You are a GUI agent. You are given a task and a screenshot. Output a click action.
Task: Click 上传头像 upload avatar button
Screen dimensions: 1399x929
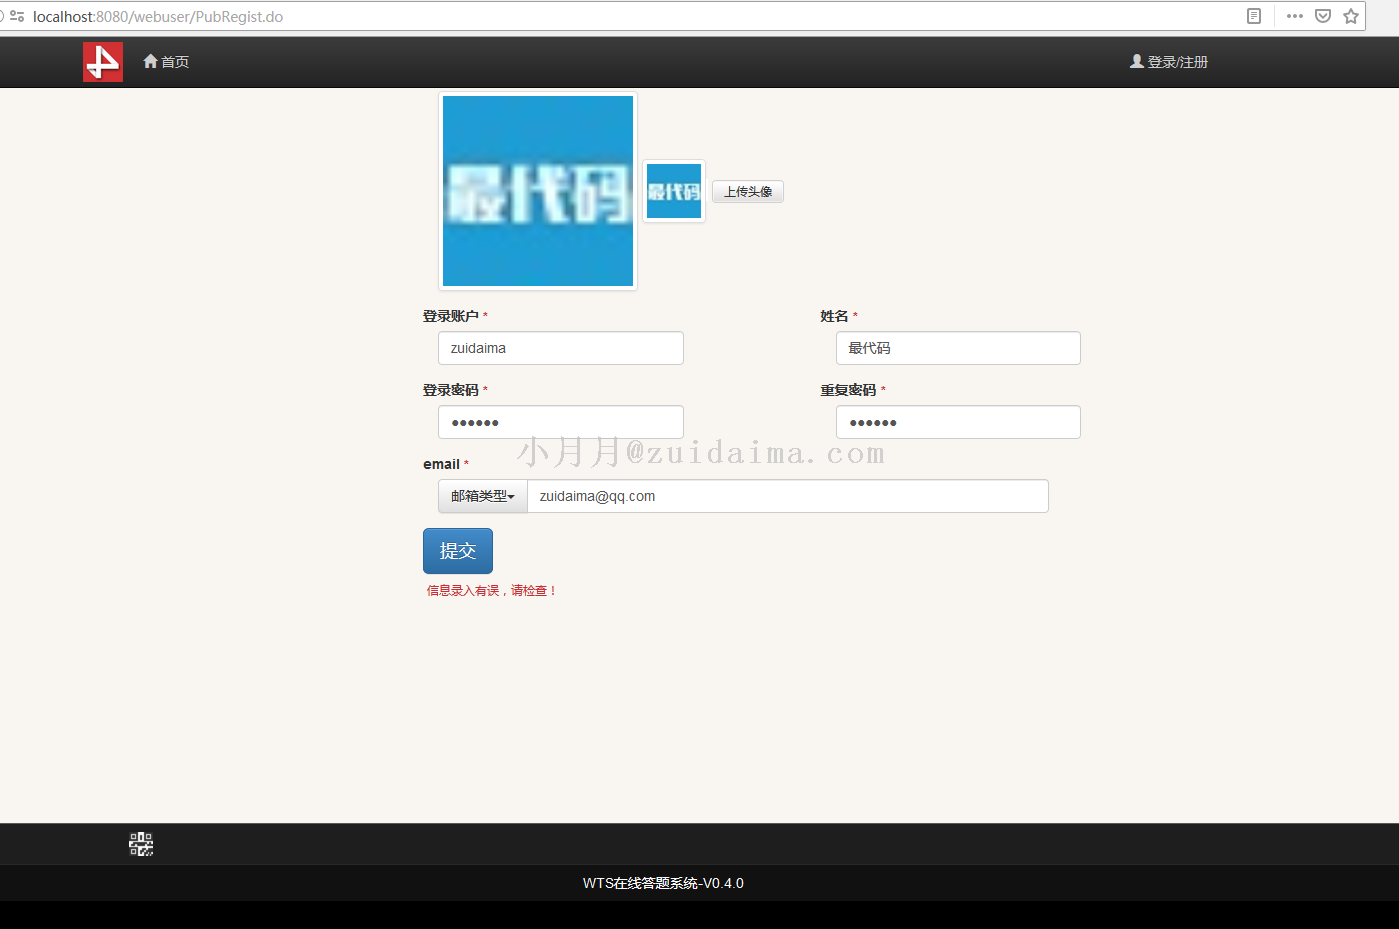click(748, 192)
